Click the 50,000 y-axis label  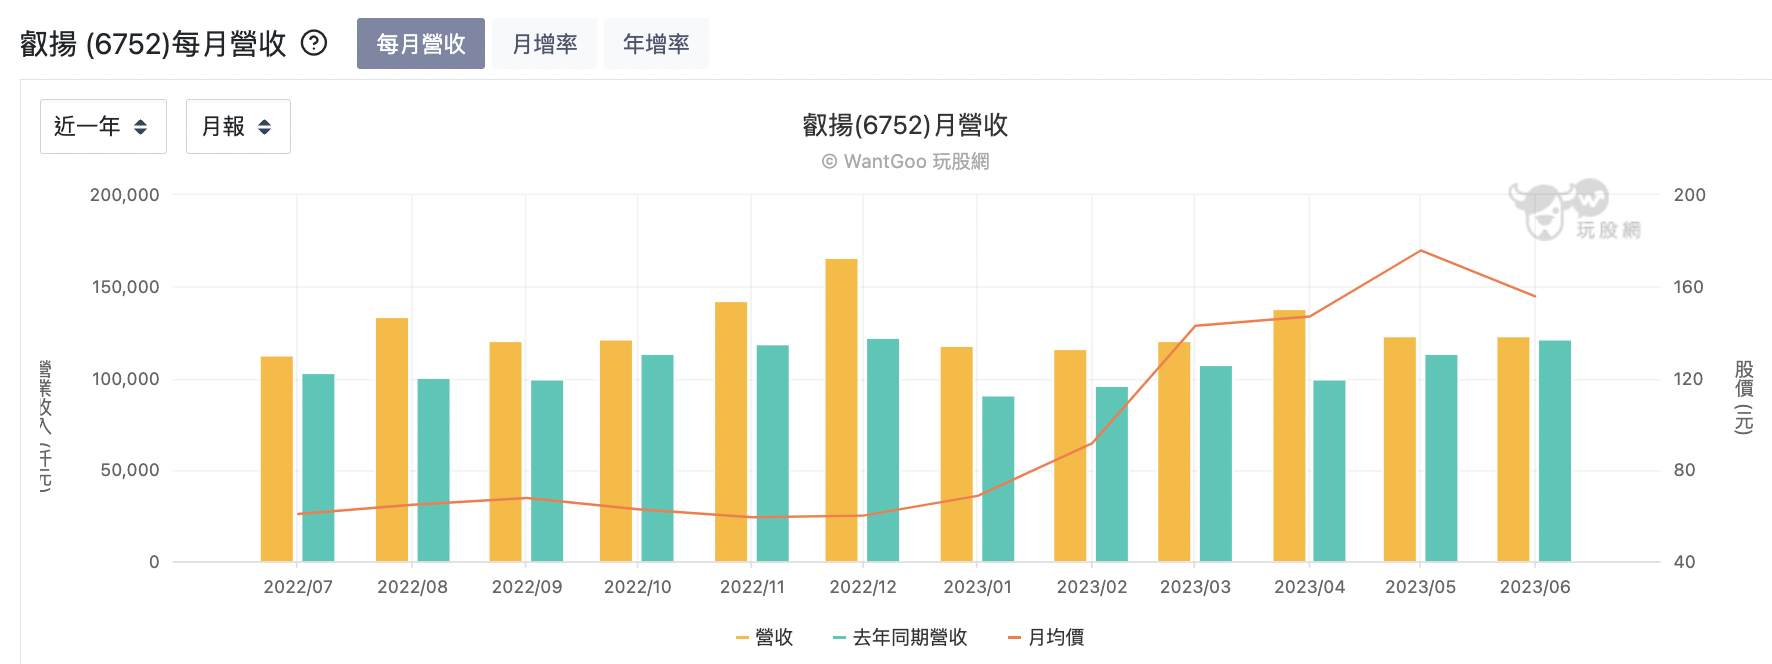pos(130,470)
